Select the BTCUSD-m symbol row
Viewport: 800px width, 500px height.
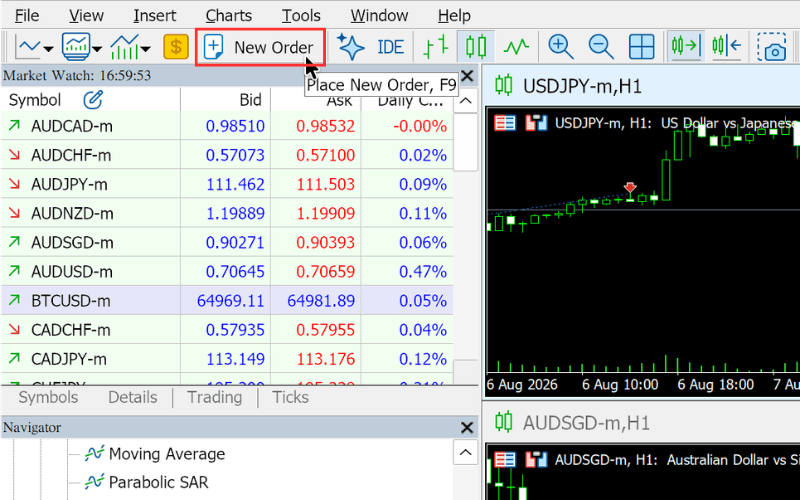(227, 301)
